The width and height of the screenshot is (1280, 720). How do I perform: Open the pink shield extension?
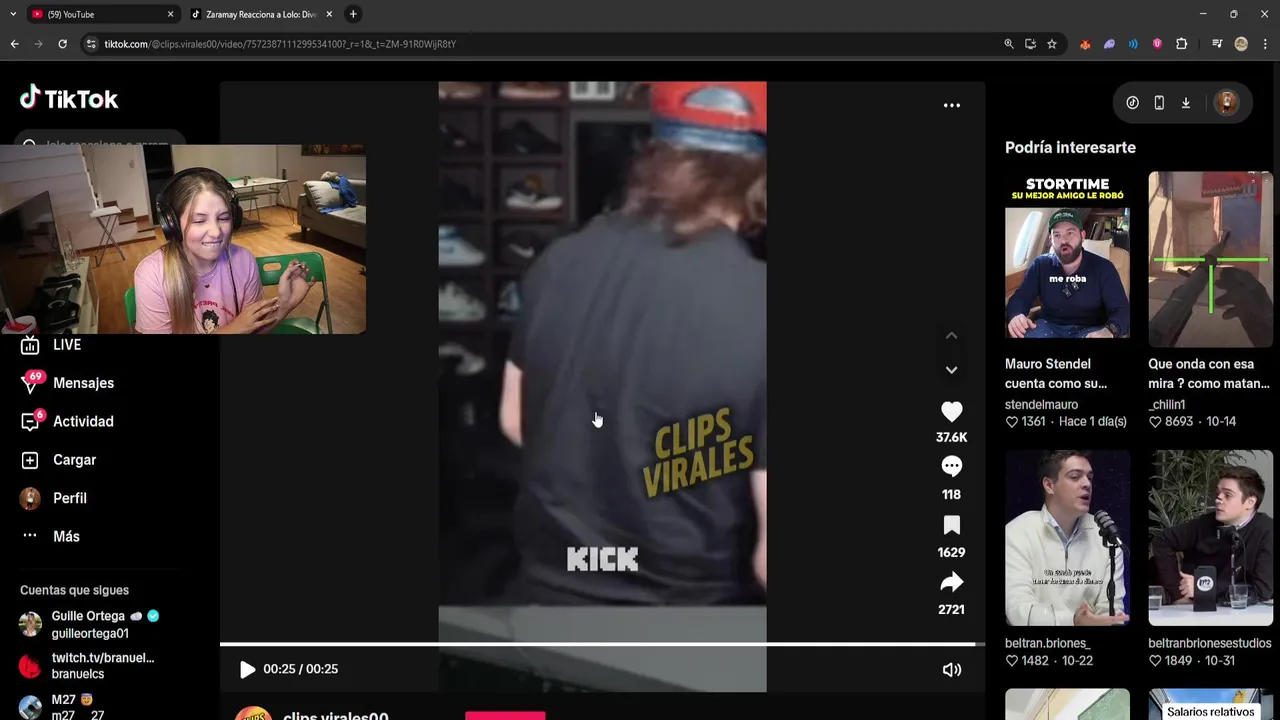click(x=1157, y=44)
